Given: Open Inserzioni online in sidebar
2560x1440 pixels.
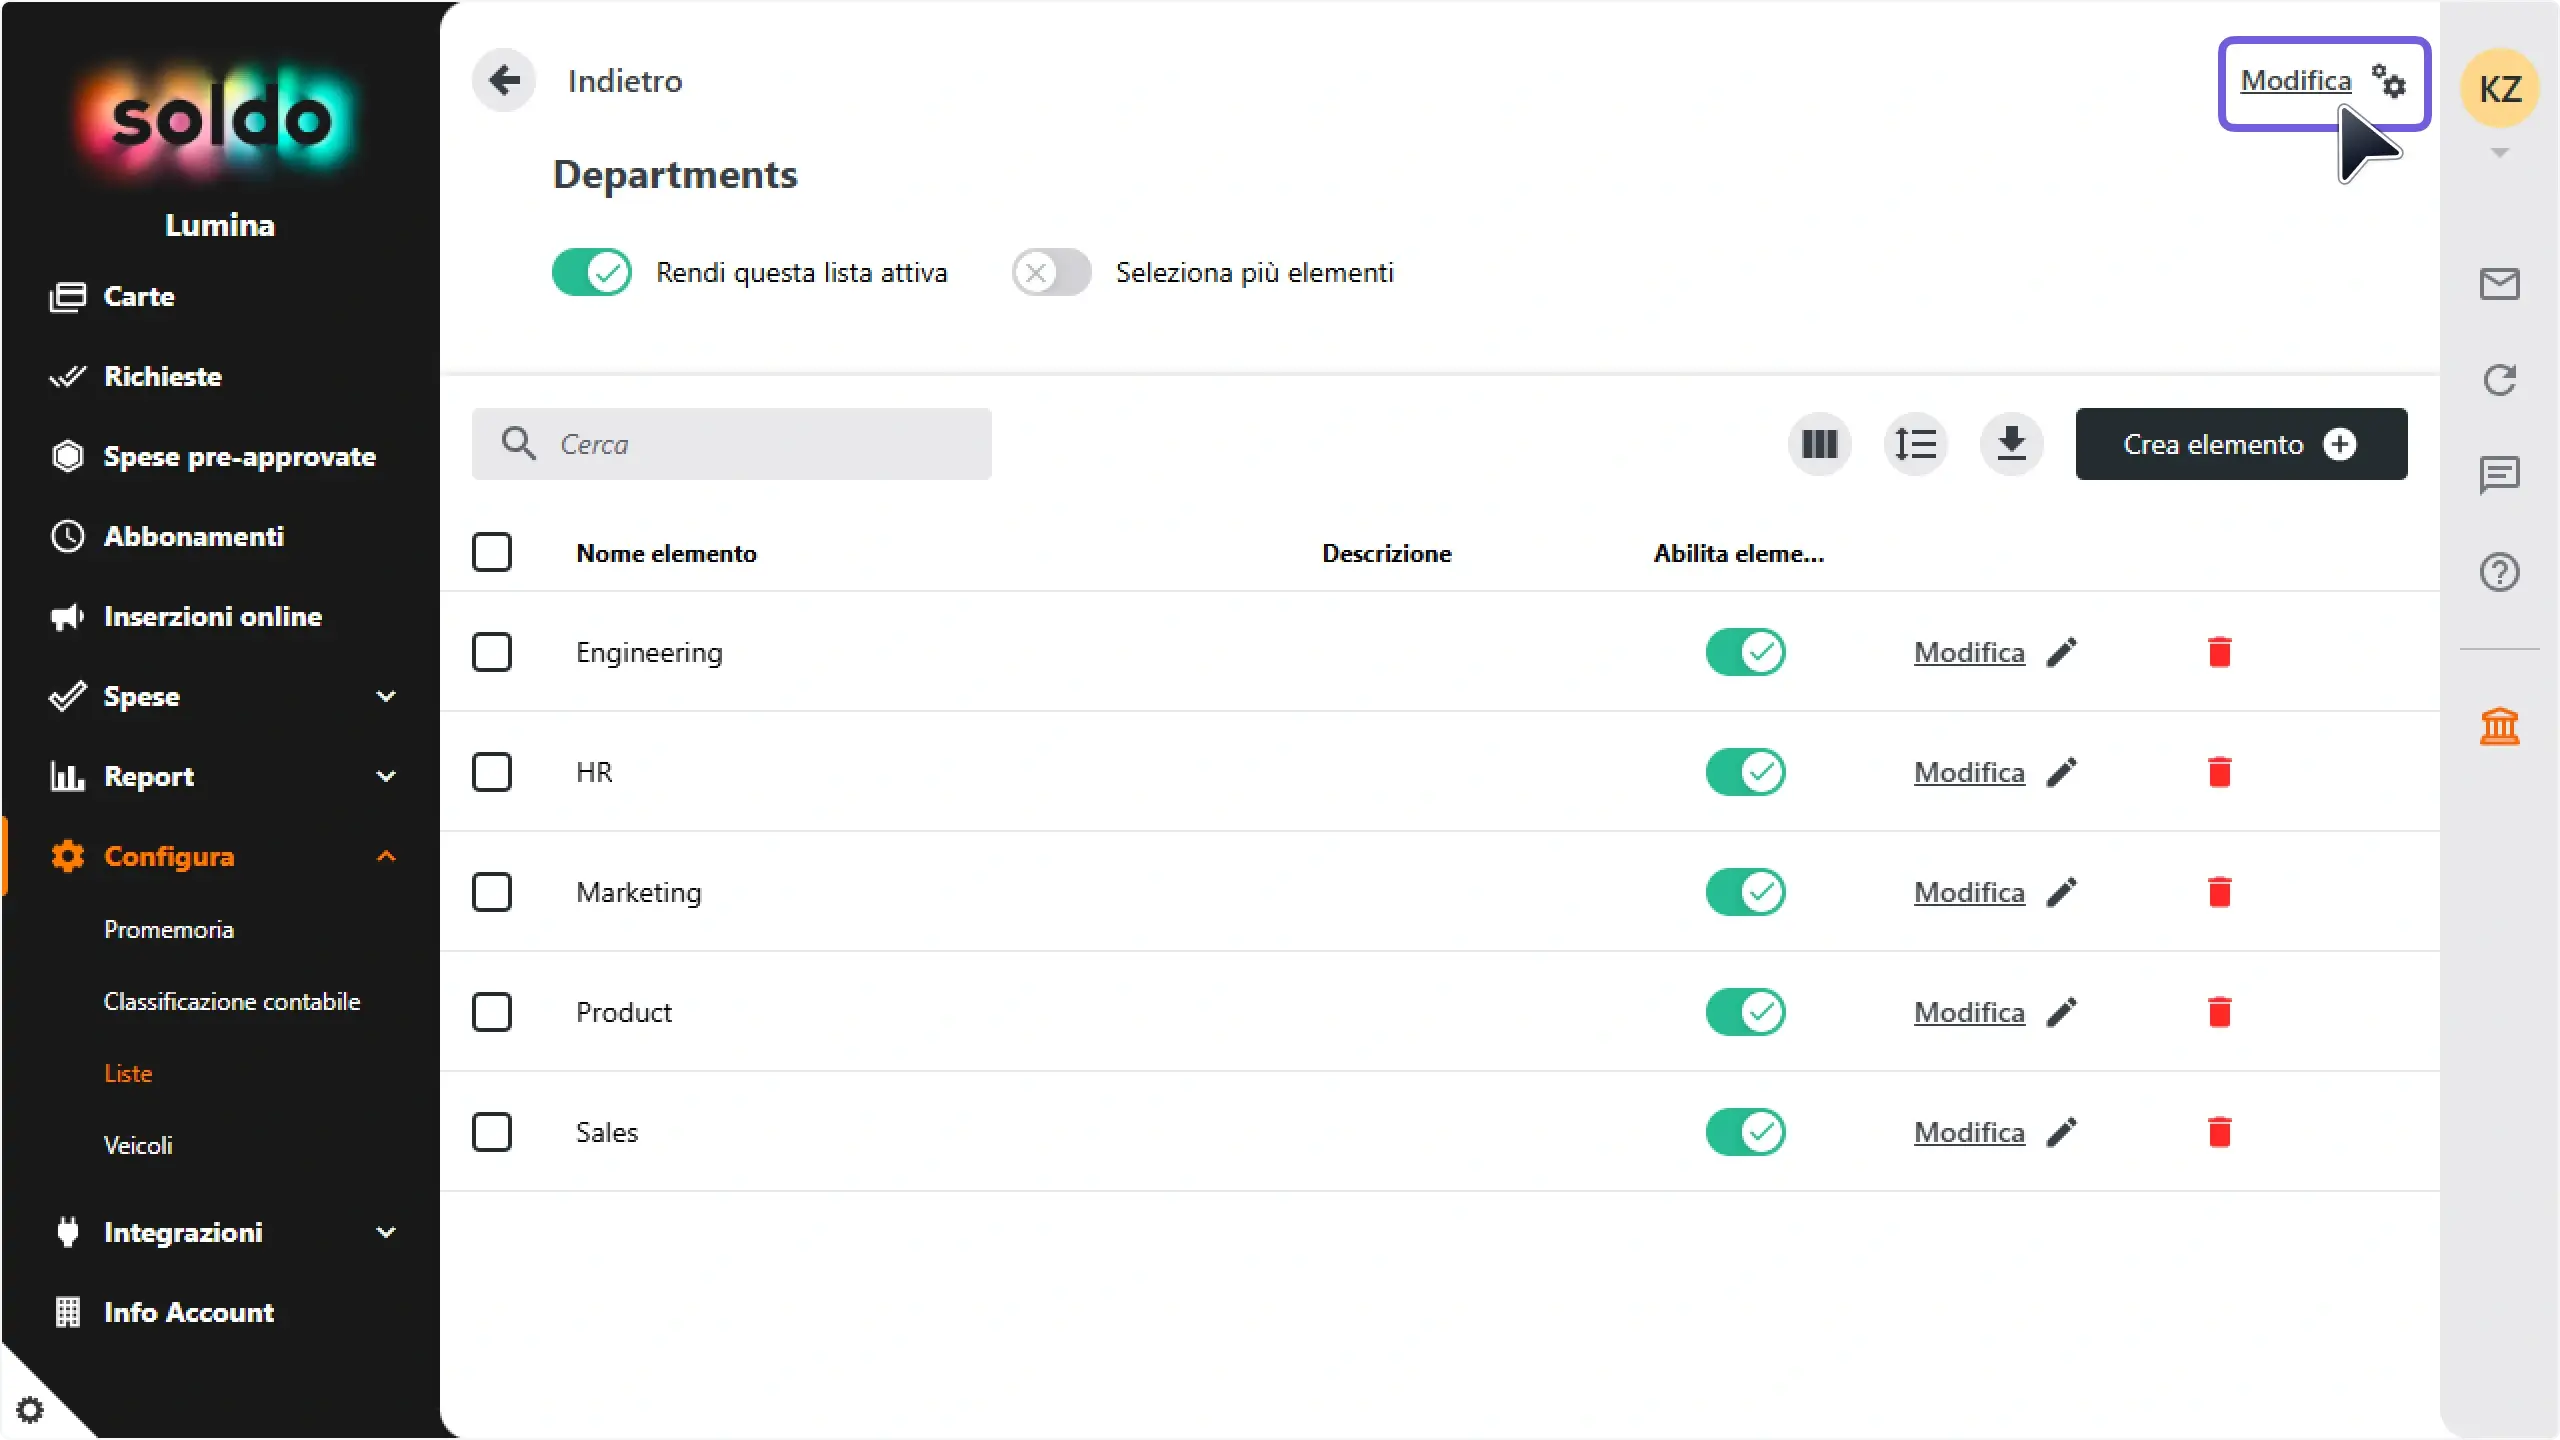Looking at the screenshot, I should [x=186, y=616].
